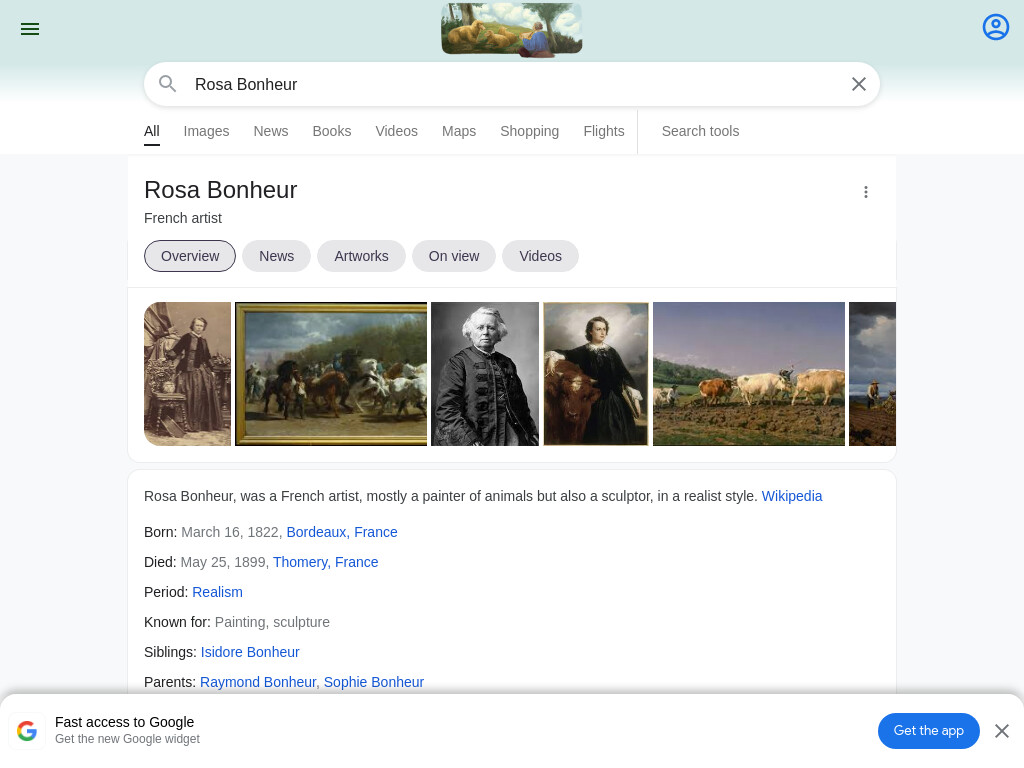Go to the Maps tab
1024x768 pixels.
(459, 131)
